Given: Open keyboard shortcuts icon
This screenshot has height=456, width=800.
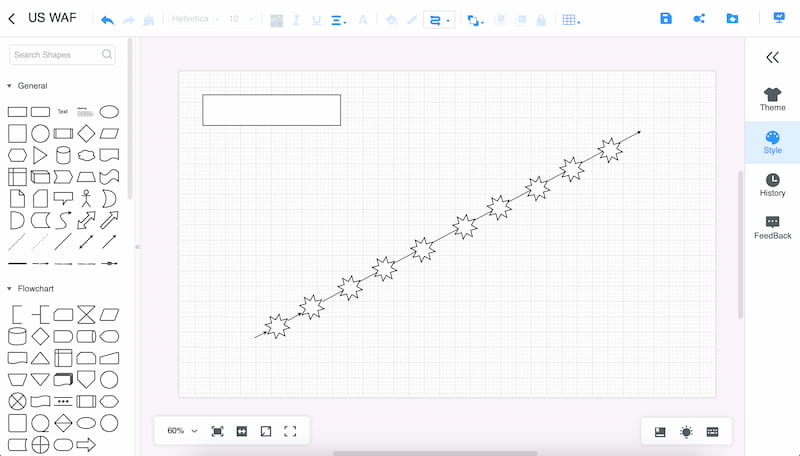Looking at the screenshot, I should (x=713, y=432).
